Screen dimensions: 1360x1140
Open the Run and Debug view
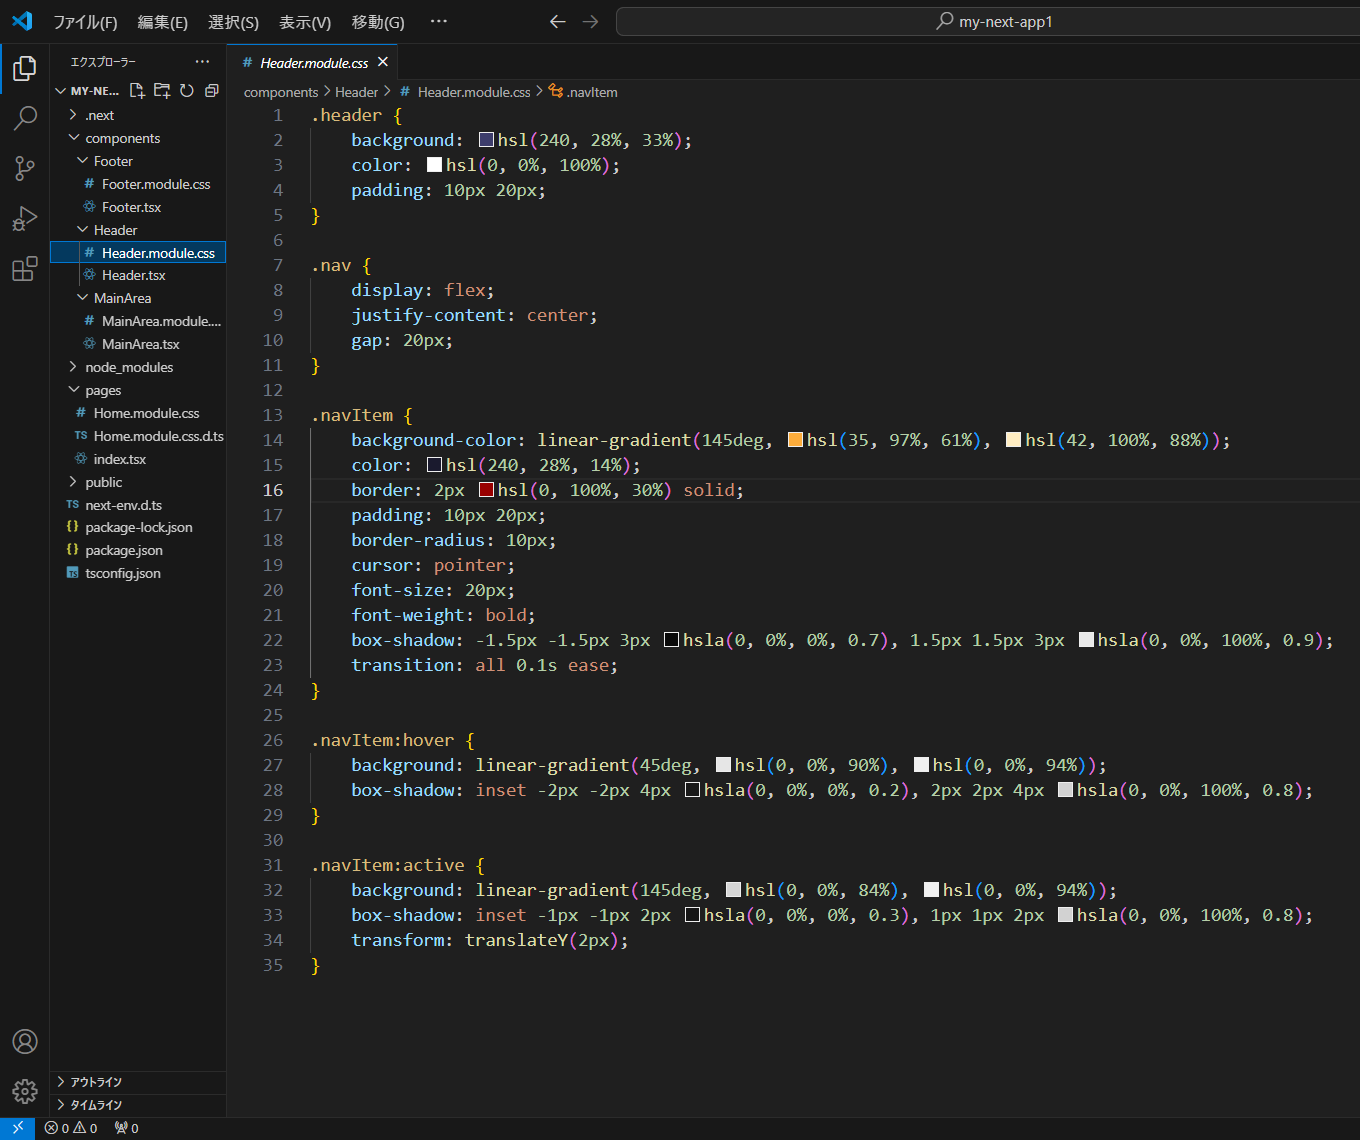pyautogui.click(x=25, y=219)
